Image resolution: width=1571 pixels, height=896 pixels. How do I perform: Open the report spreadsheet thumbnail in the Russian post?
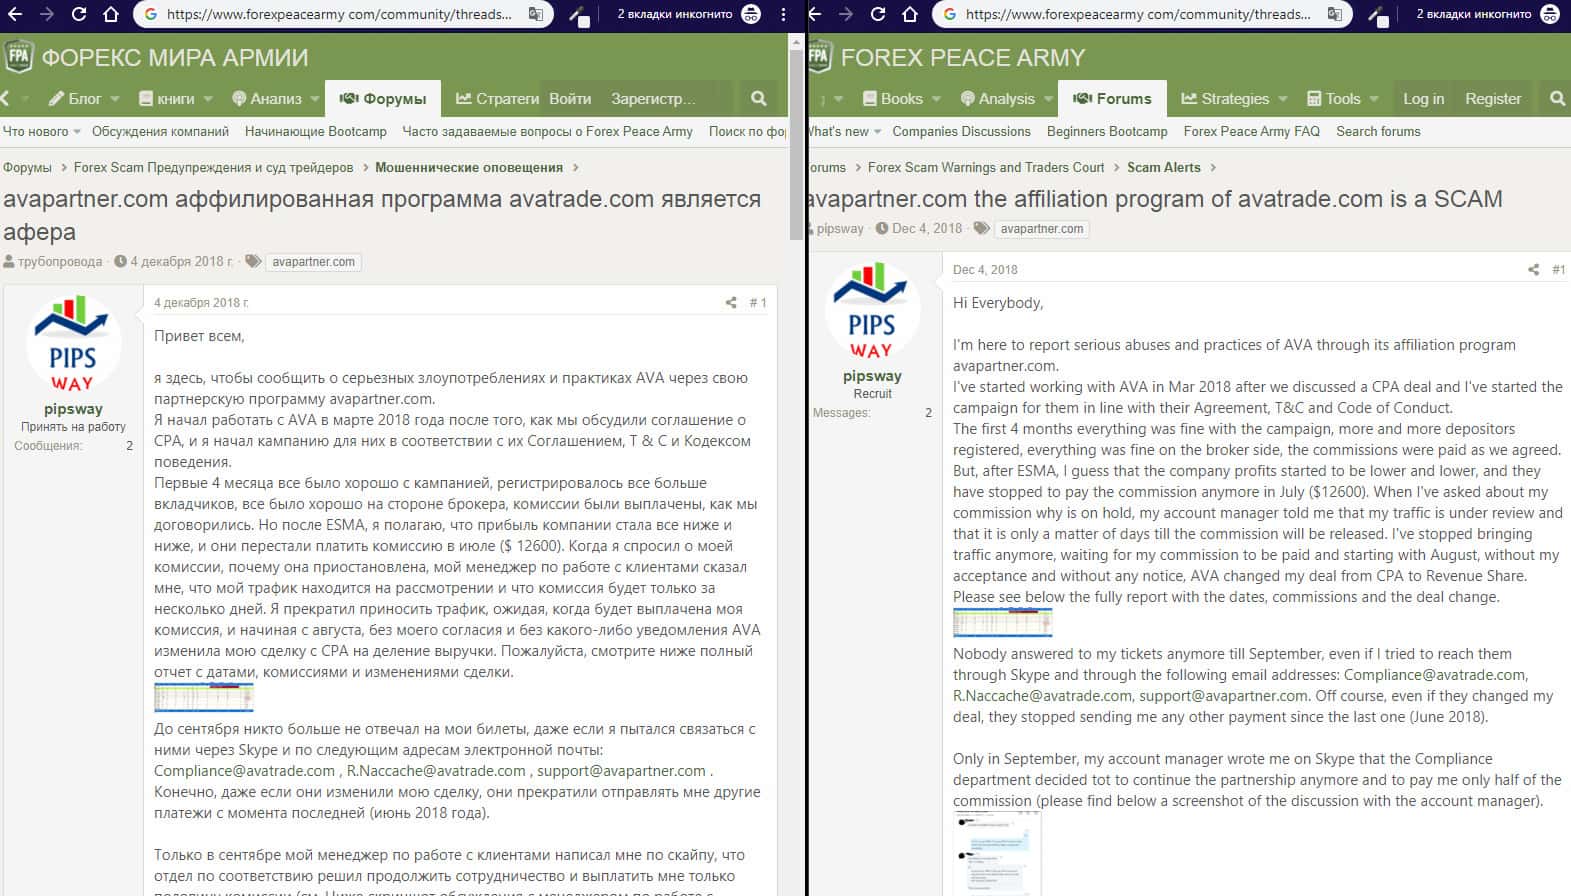pyautogui.click(x=204, y=697)
